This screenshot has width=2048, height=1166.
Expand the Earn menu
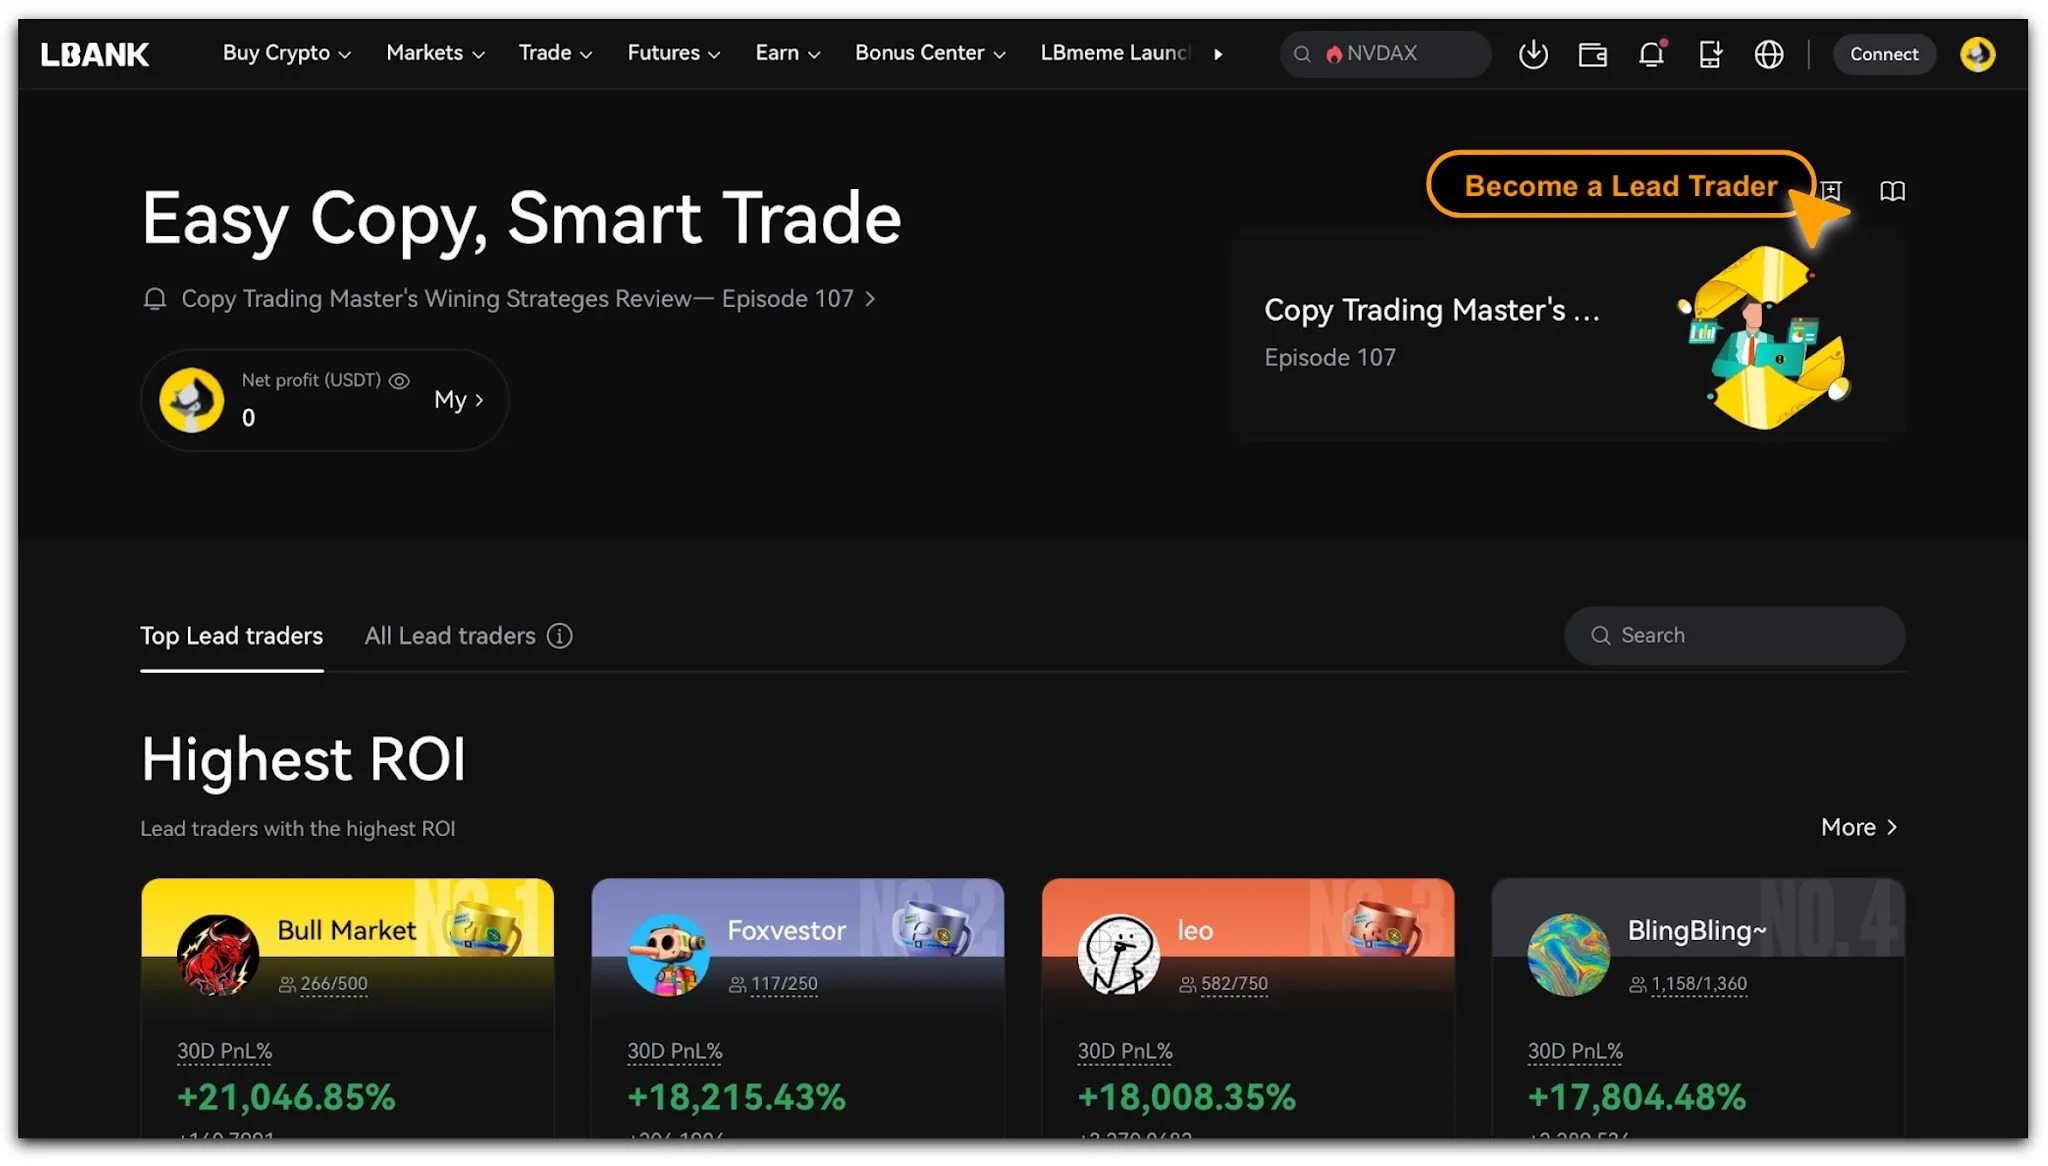click(x=787, y=53)
